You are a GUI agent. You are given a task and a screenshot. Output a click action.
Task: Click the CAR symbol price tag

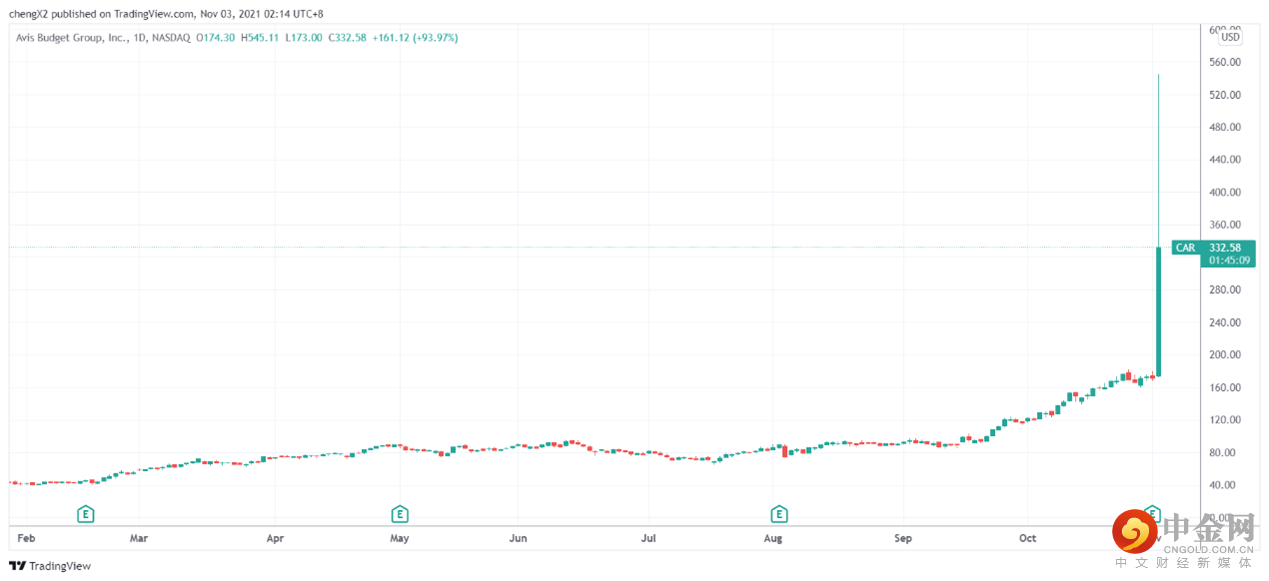coord(1185,248)
